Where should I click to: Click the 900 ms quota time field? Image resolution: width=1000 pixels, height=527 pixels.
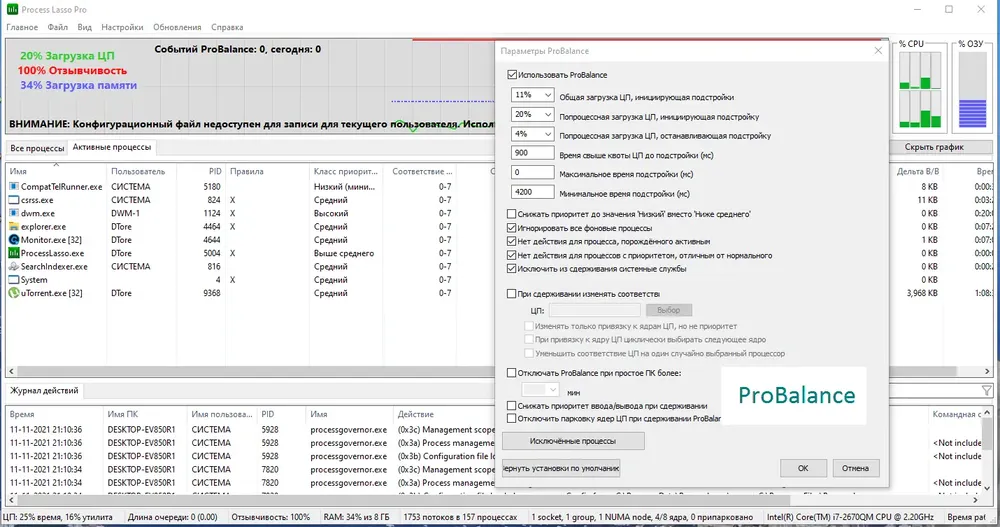click(x=532, y=153)
